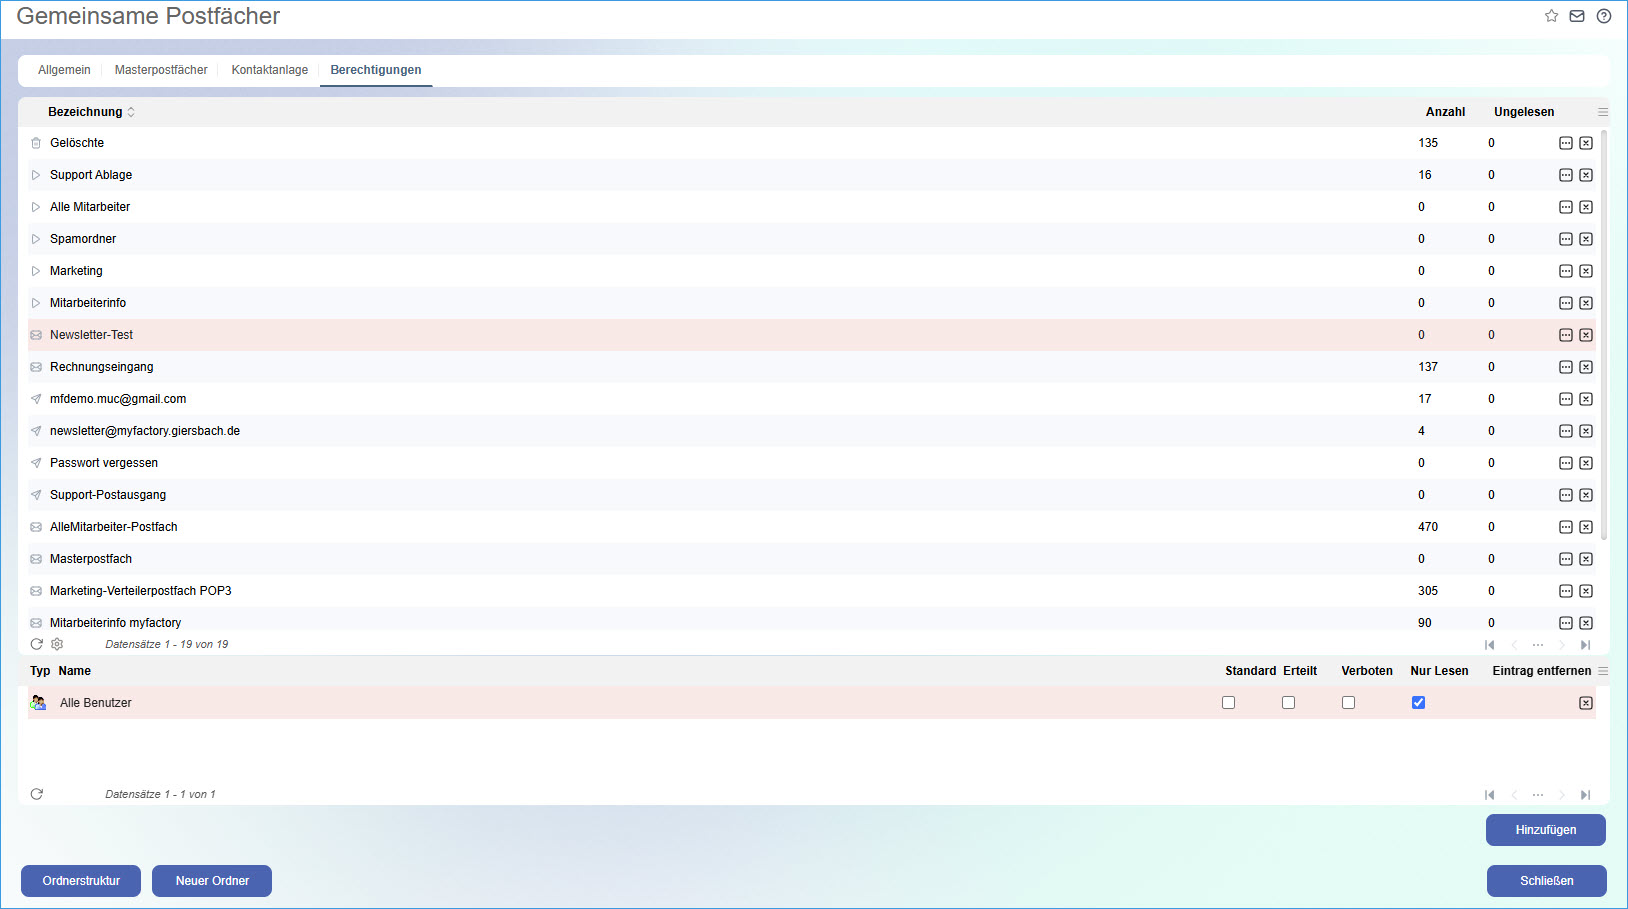Screen dimensions: 1628x909
Task: Delete the Support-Postausgang entry
Action: tap(1586, 495)
